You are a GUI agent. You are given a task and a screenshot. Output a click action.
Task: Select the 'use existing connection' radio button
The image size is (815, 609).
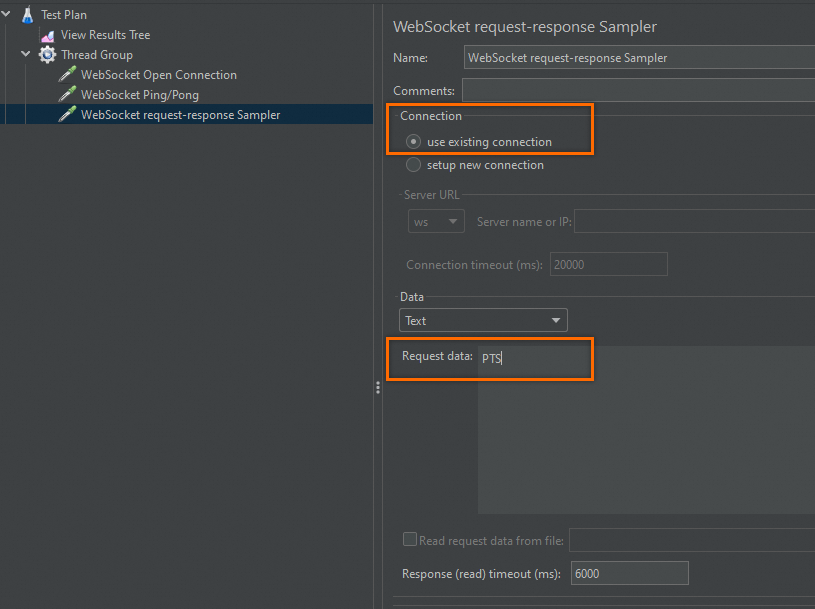[414, 142]
